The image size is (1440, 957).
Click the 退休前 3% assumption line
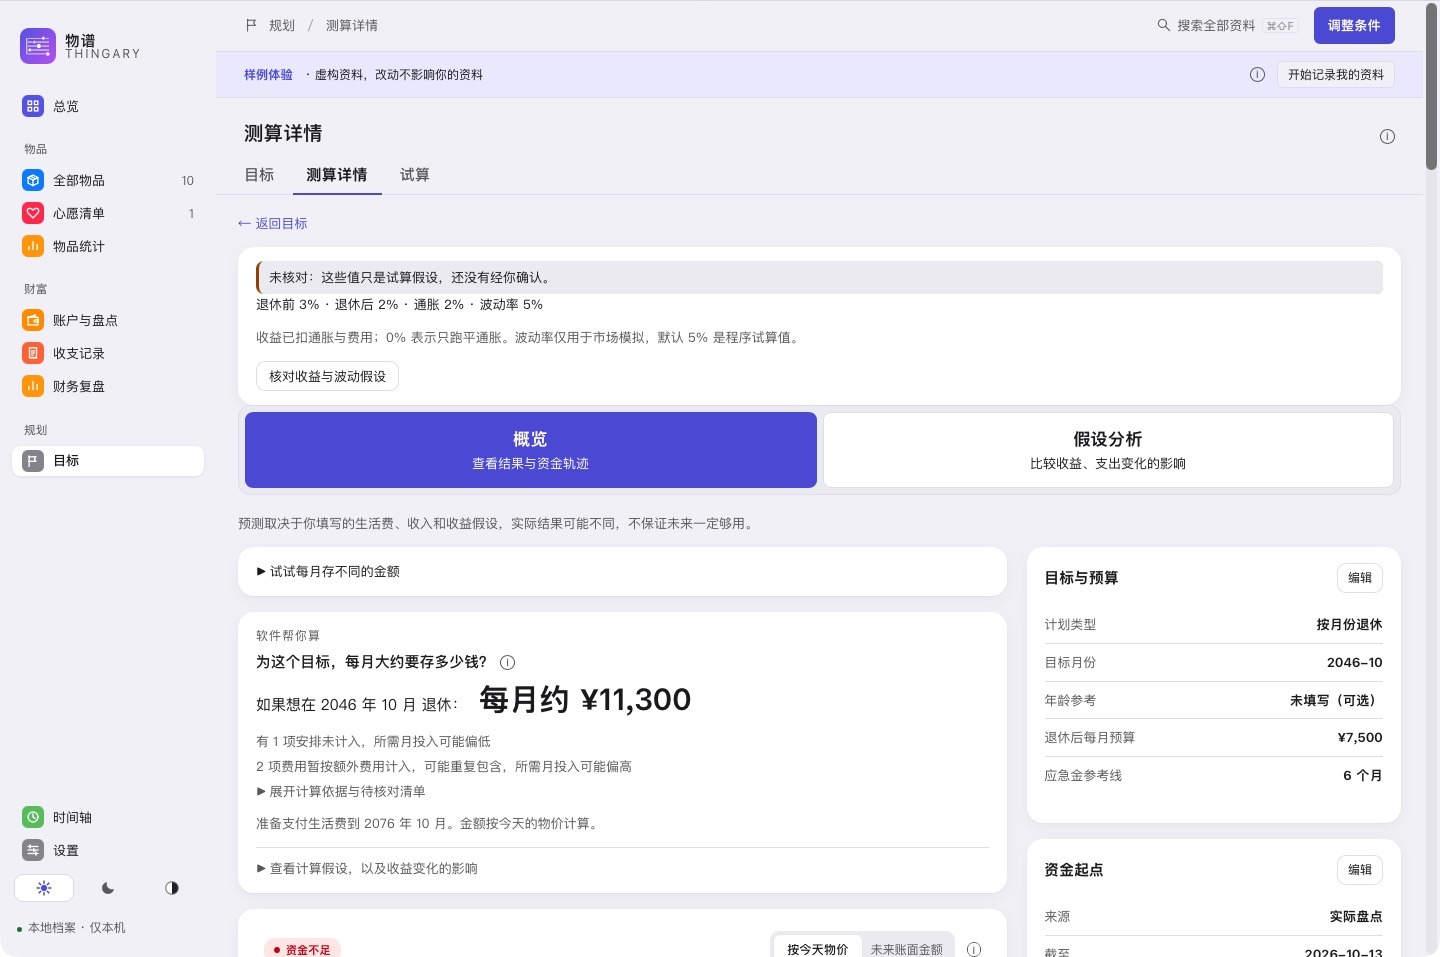point(399,305)
